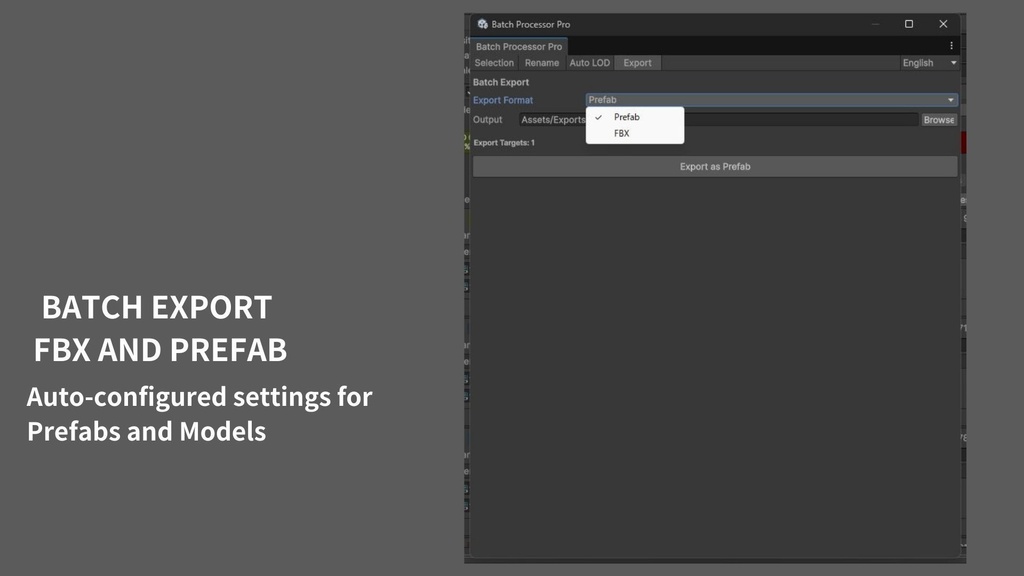This screenshot has width=1024, height=576.
Task: Click the Export as Prefab button
Action: point(714,166)
